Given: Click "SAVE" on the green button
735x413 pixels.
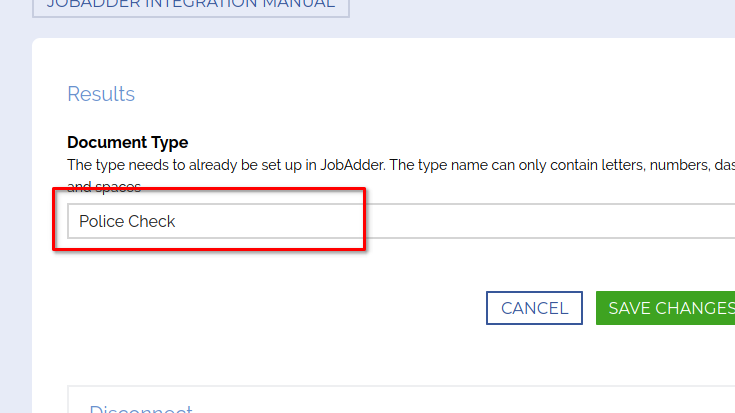Looking at the screenshot, I should coord(629,308).
